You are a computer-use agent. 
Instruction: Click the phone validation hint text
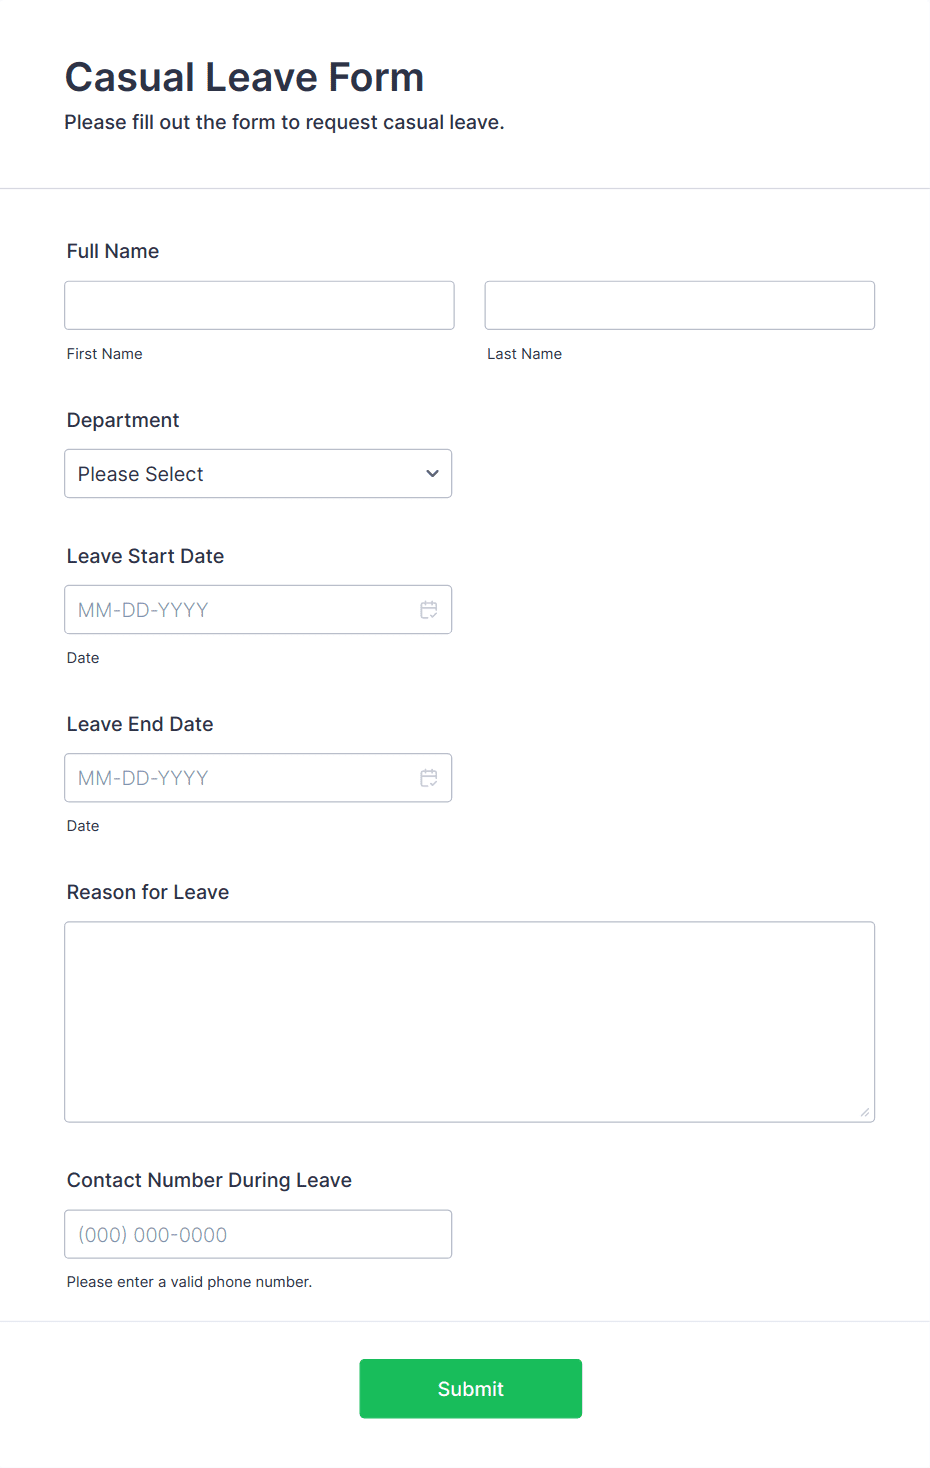click(x=189, y=1281)
